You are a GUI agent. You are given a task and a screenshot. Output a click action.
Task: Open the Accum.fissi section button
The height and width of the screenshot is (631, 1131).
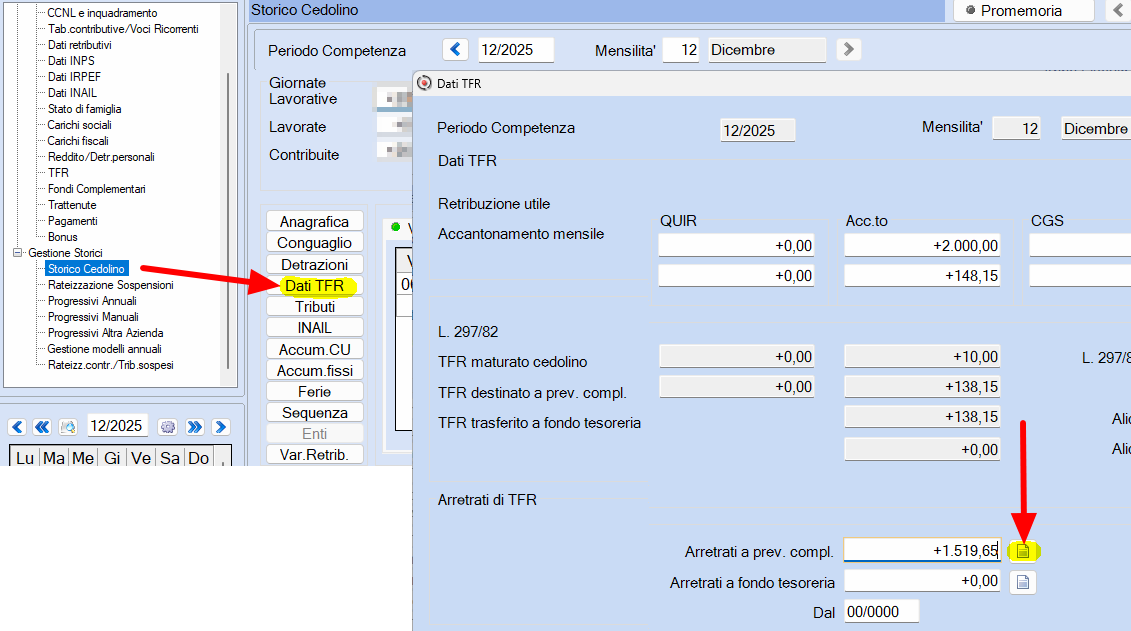(x=314, y=371)
